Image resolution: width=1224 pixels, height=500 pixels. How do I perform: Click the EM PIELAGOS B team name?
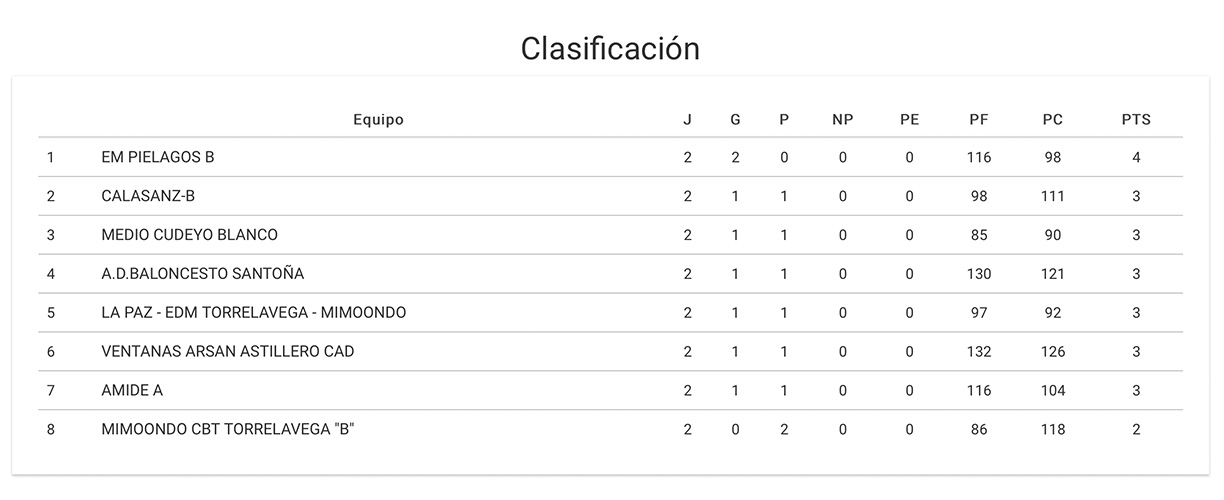pos(158,157)
